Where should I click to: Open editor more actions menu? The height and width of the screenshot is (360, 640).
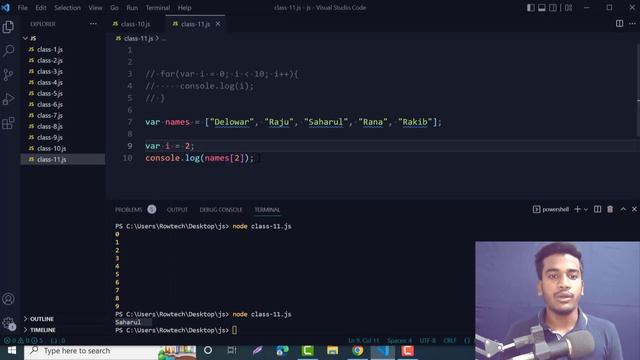tap(632, 24)
